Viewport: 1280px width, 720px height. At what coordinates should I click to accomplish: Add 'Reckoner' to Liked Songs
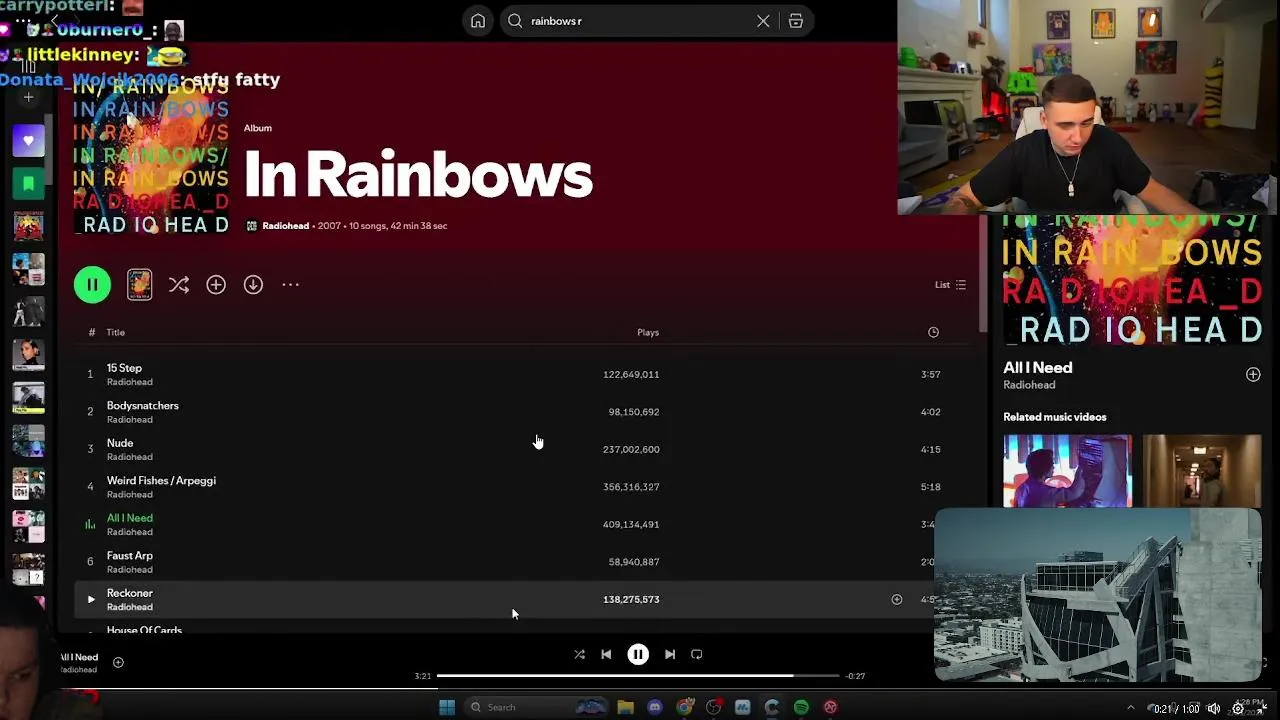click(897, 599)
